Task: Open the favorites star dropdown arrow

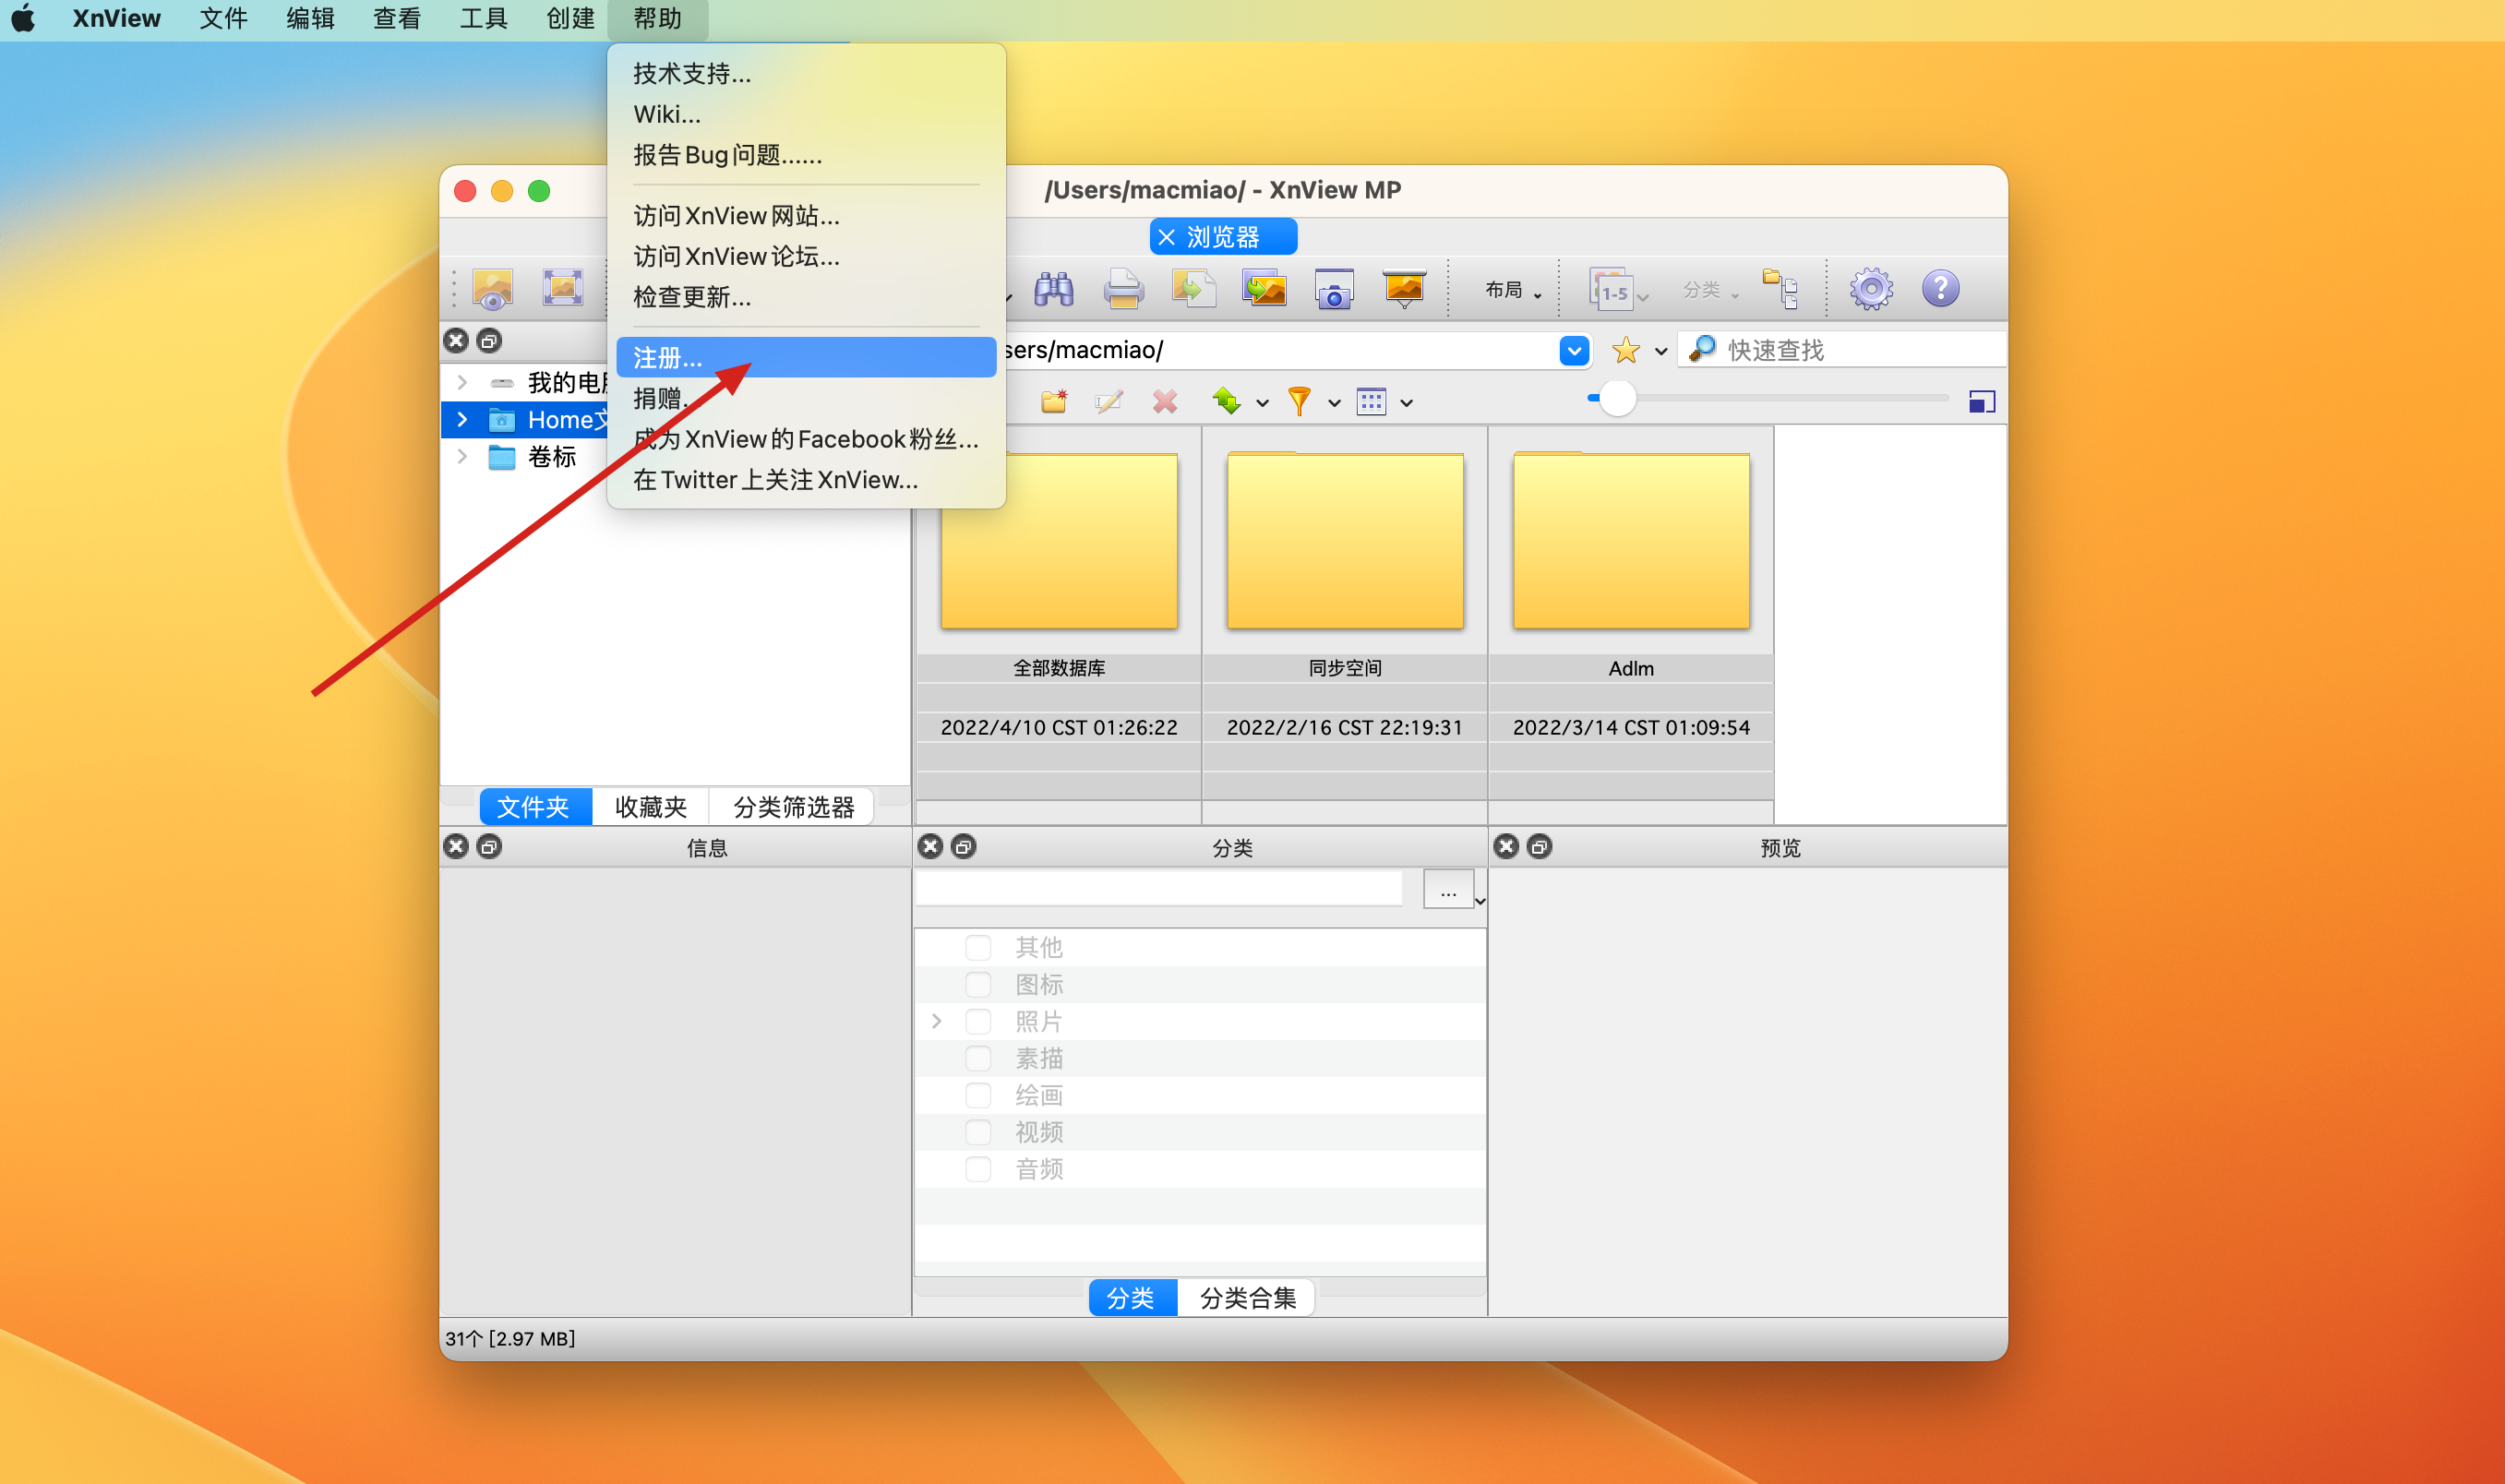Action: (1660, 351)
